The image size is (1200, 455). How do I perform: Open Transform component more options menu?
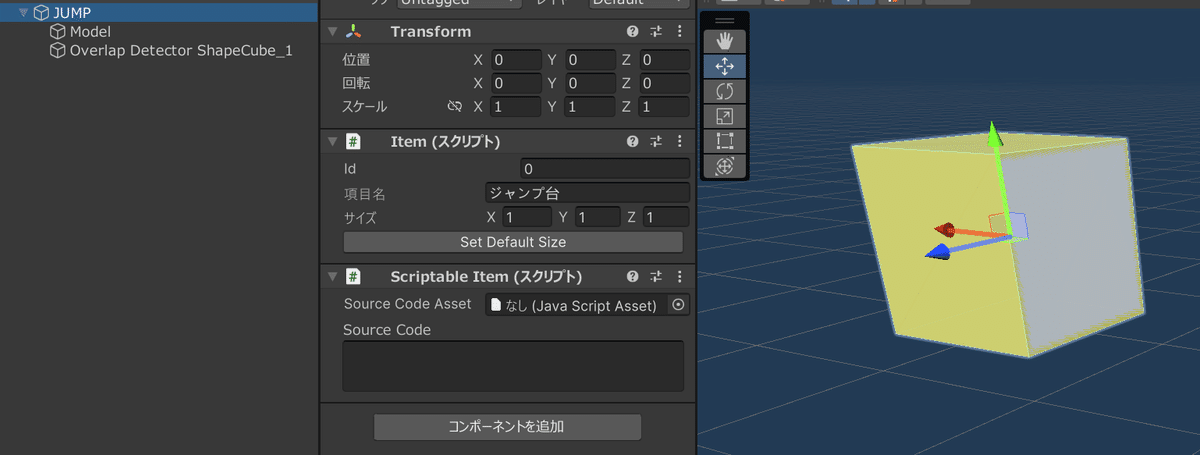point(680,32)
